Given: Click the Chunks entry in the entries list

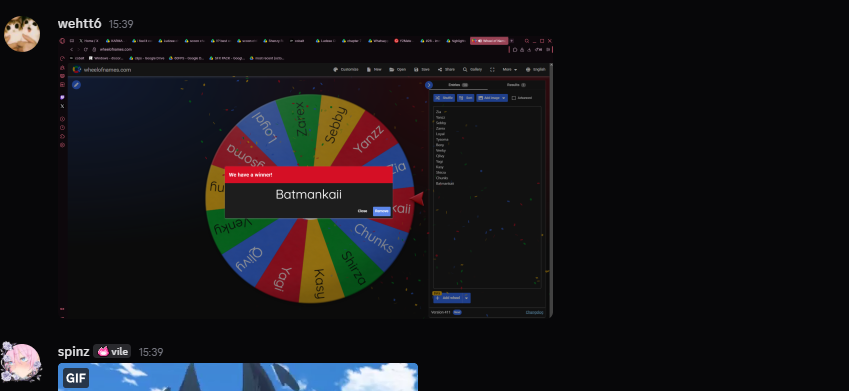Looking at the screenshot, I should coord(442,178).
